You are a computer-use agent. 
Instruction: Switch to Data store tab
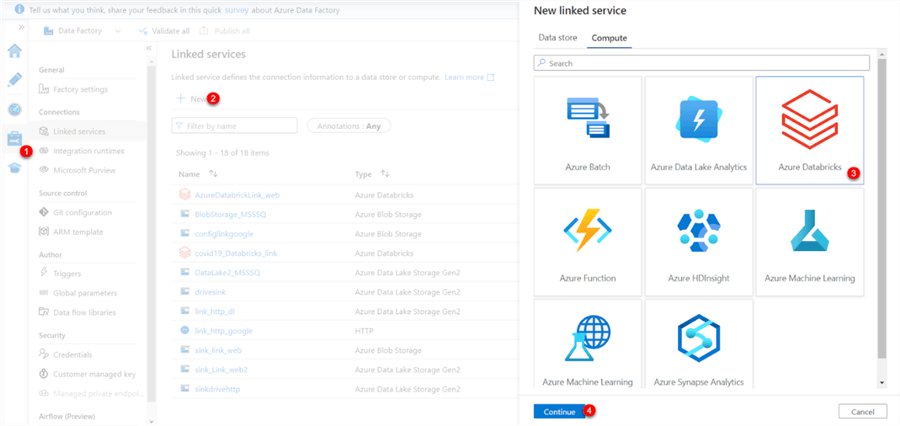click(x=557, y=38)
